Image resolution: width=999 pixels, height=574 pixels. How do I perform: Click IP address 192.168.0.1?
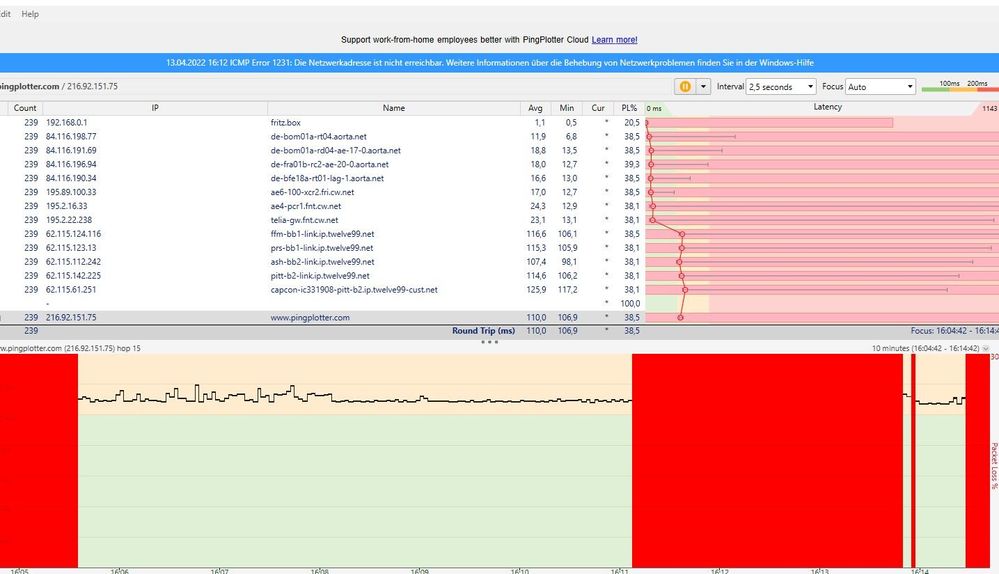click(x=67, y=122)
